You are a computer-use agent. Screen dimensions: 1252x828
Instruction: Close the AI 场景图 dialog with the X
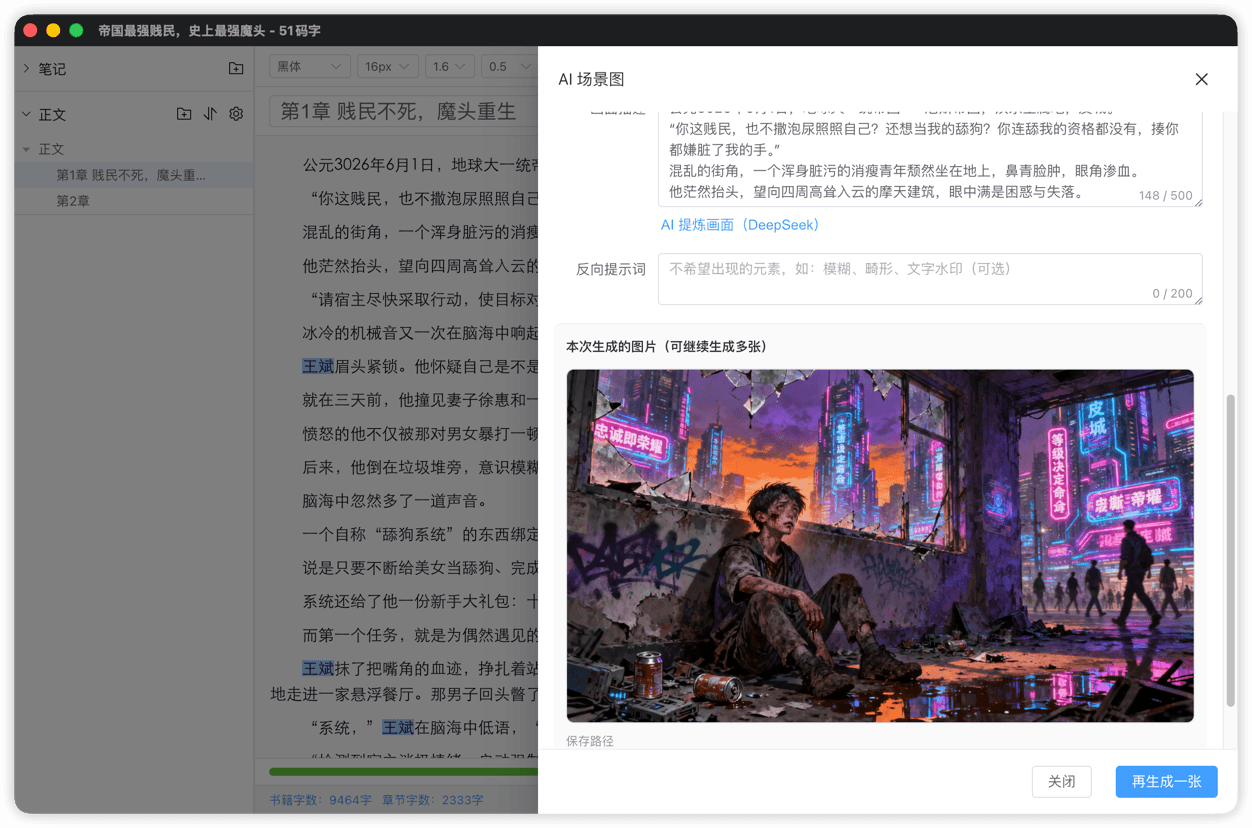tap(1201, 79)
